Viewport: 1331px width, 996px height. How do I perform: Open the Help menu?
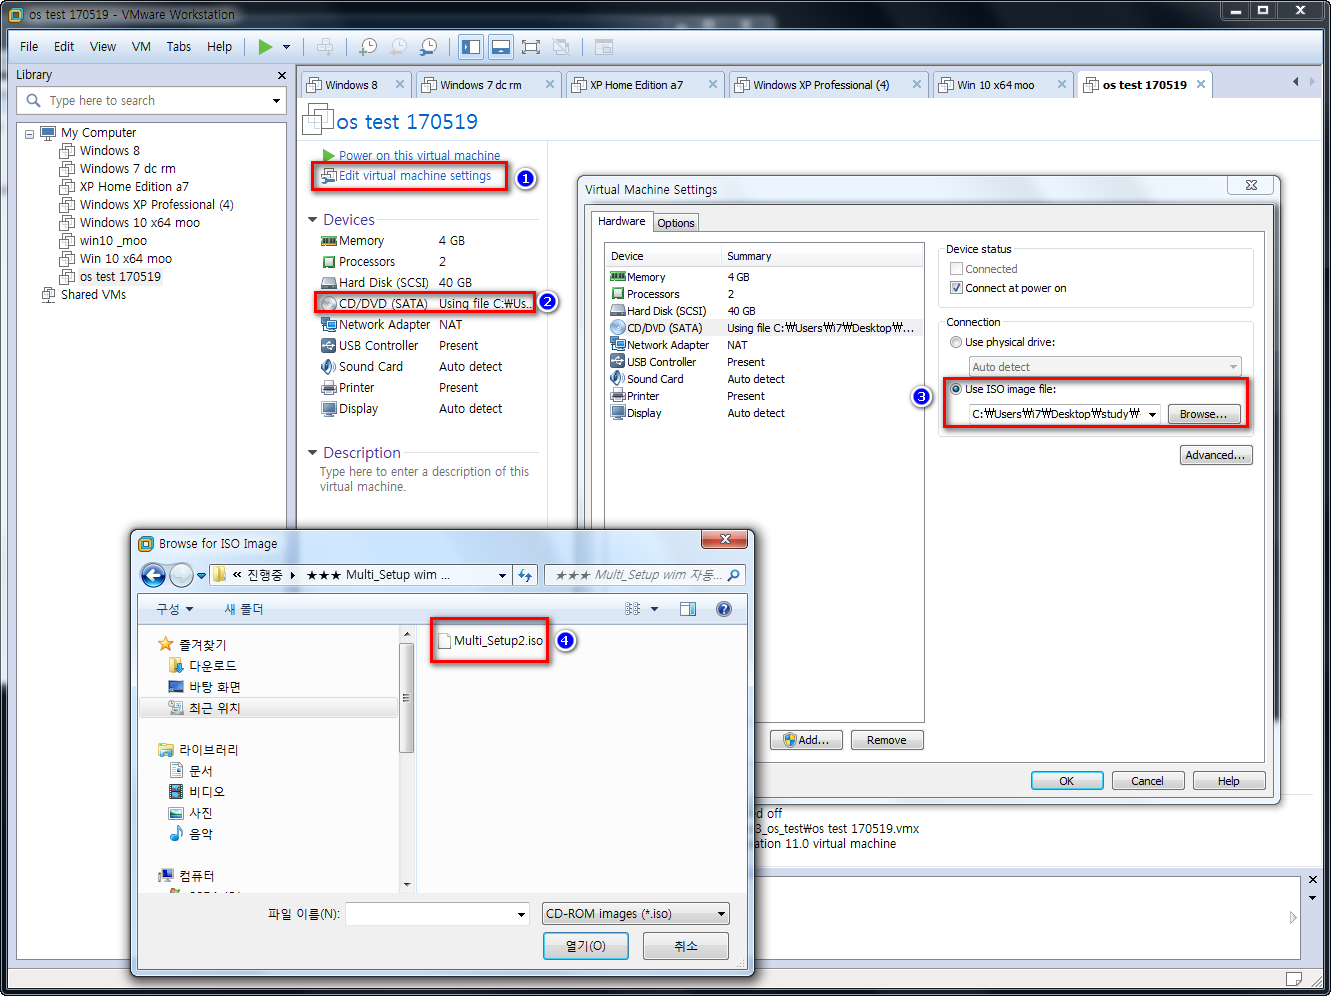pos(219,47)
